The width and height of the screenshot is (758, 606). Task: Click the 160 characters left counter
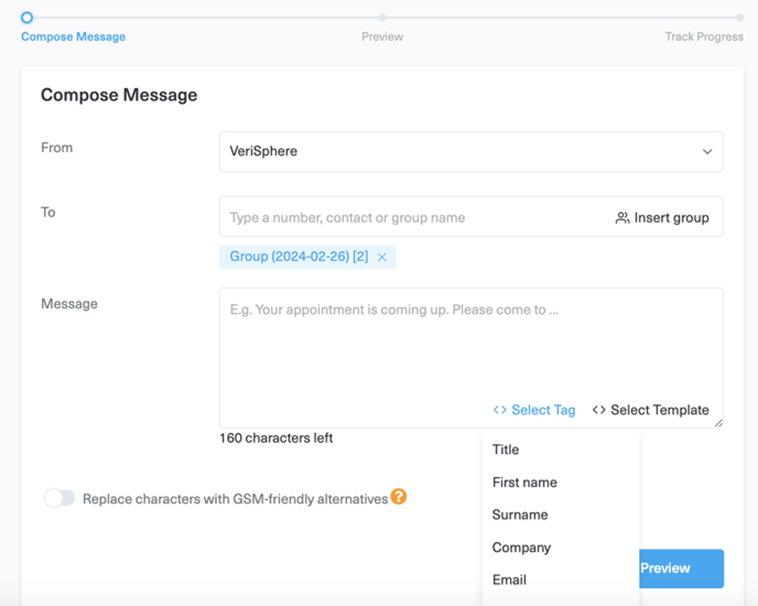276,438
